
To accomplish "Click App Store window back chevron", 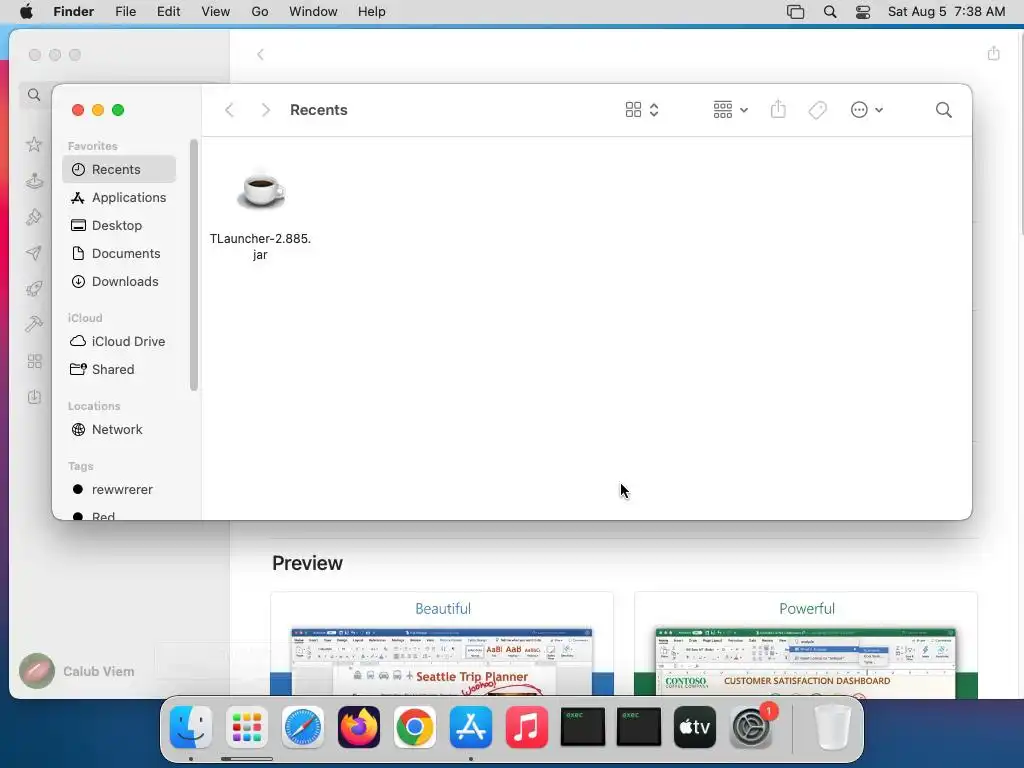I will click(261, 54).
